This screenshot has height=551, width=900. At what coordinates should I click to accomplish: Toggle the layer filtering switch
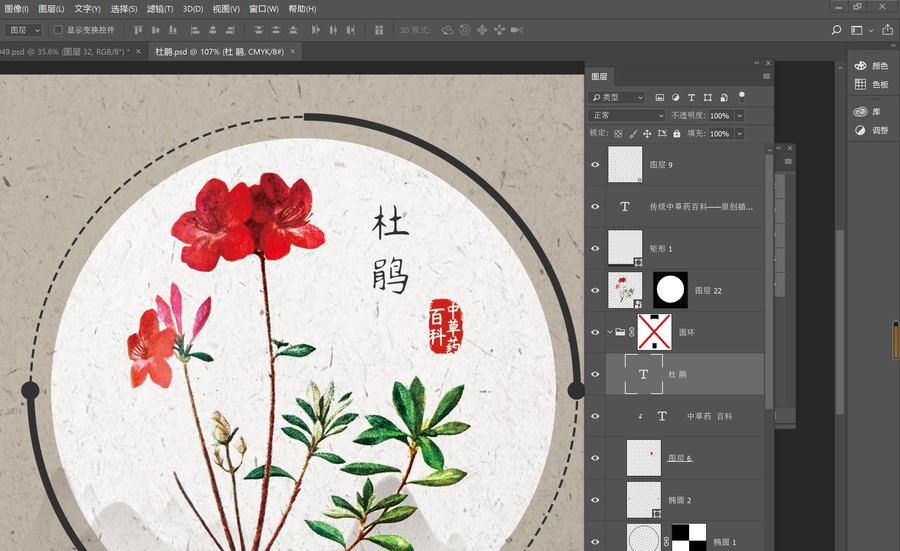742,96
